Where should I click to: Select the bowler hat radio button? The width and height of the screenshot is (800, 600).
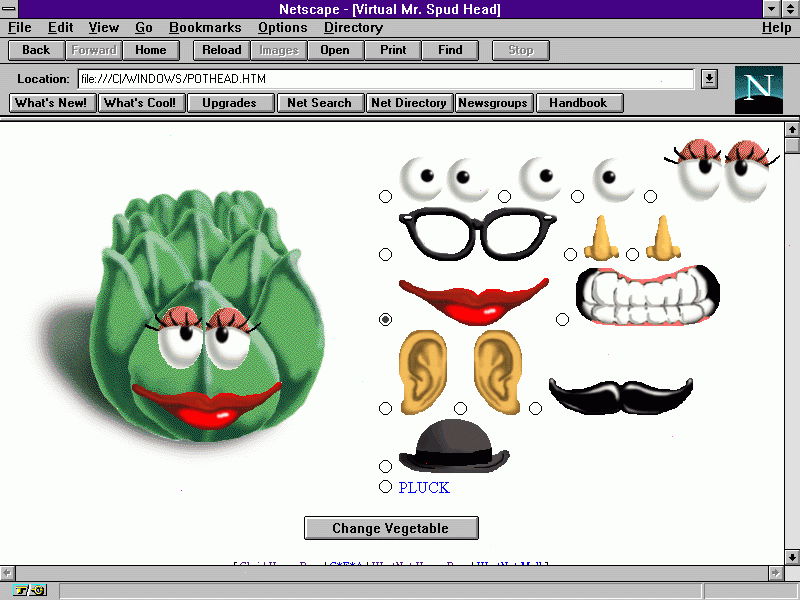coord(386,466)
